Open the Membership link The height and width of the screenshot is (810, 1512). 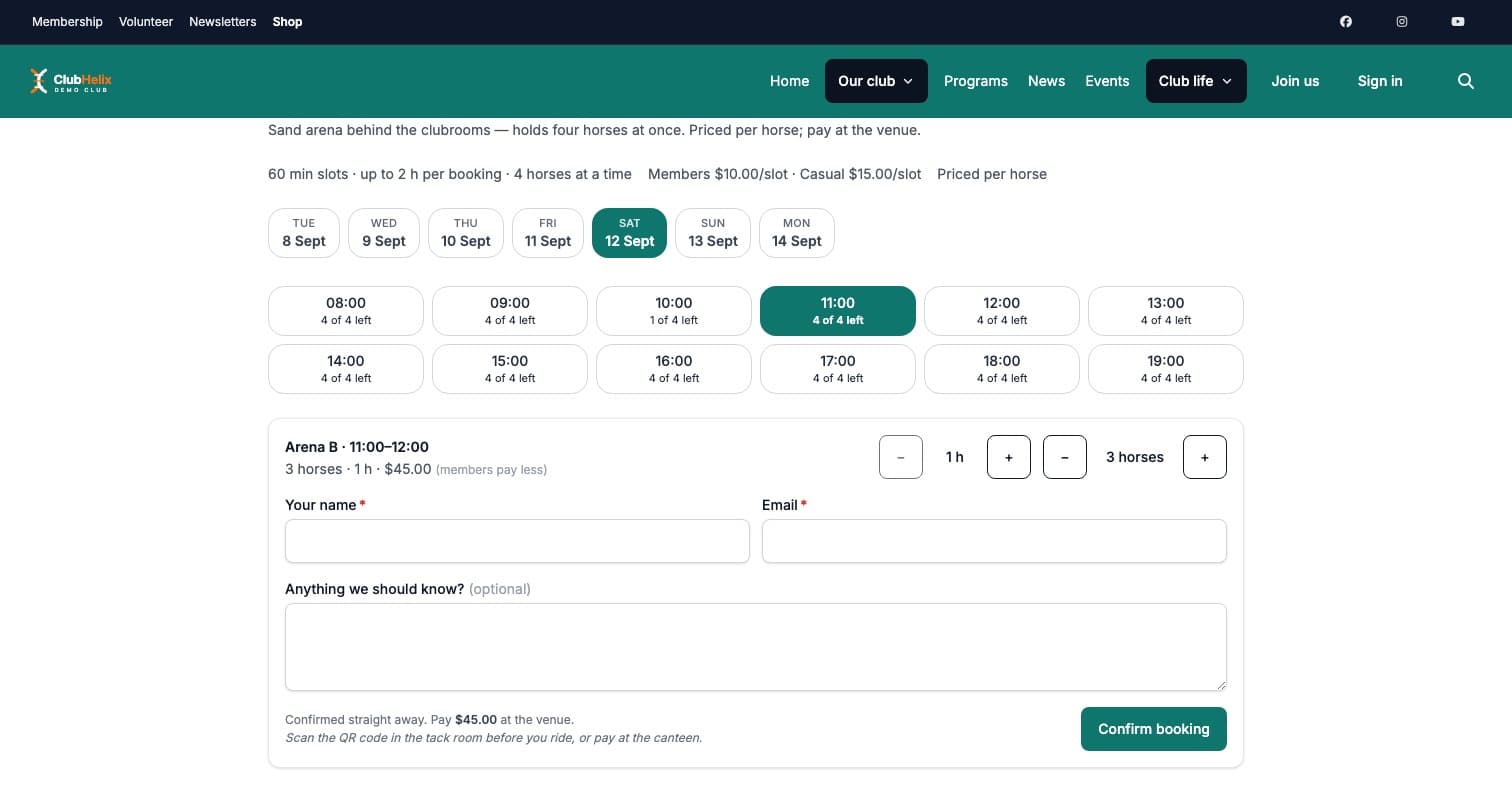[x=67, y=22]
